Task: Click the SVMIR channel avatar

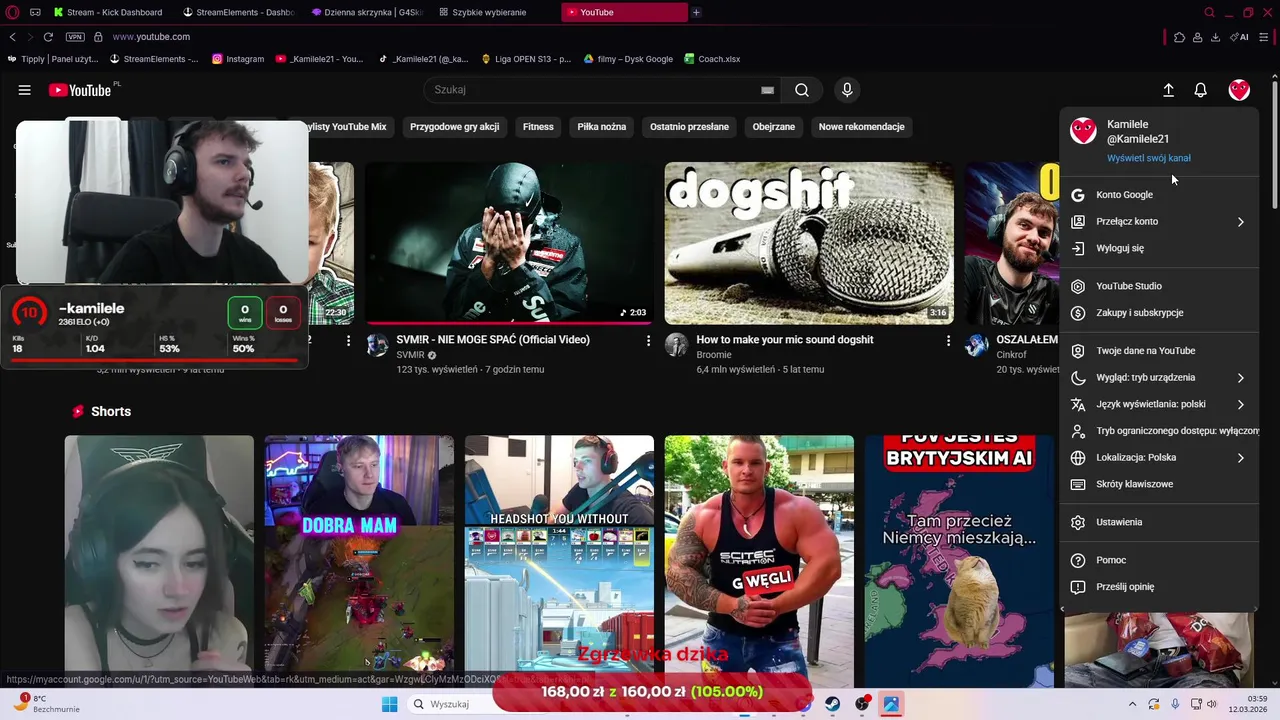Action: [x=377, y=346]
